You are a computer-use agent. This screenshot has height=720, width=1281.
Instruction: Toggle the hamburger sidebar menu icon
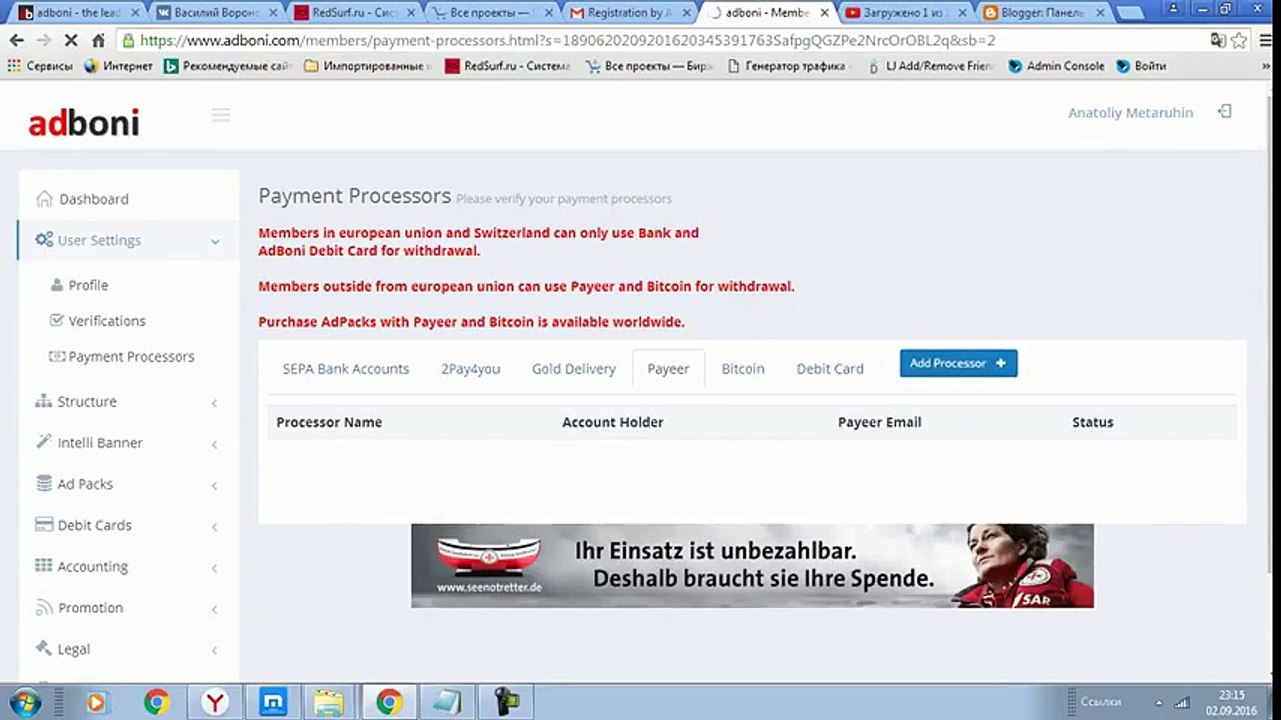pyautogui.click(x=221, y=115)
